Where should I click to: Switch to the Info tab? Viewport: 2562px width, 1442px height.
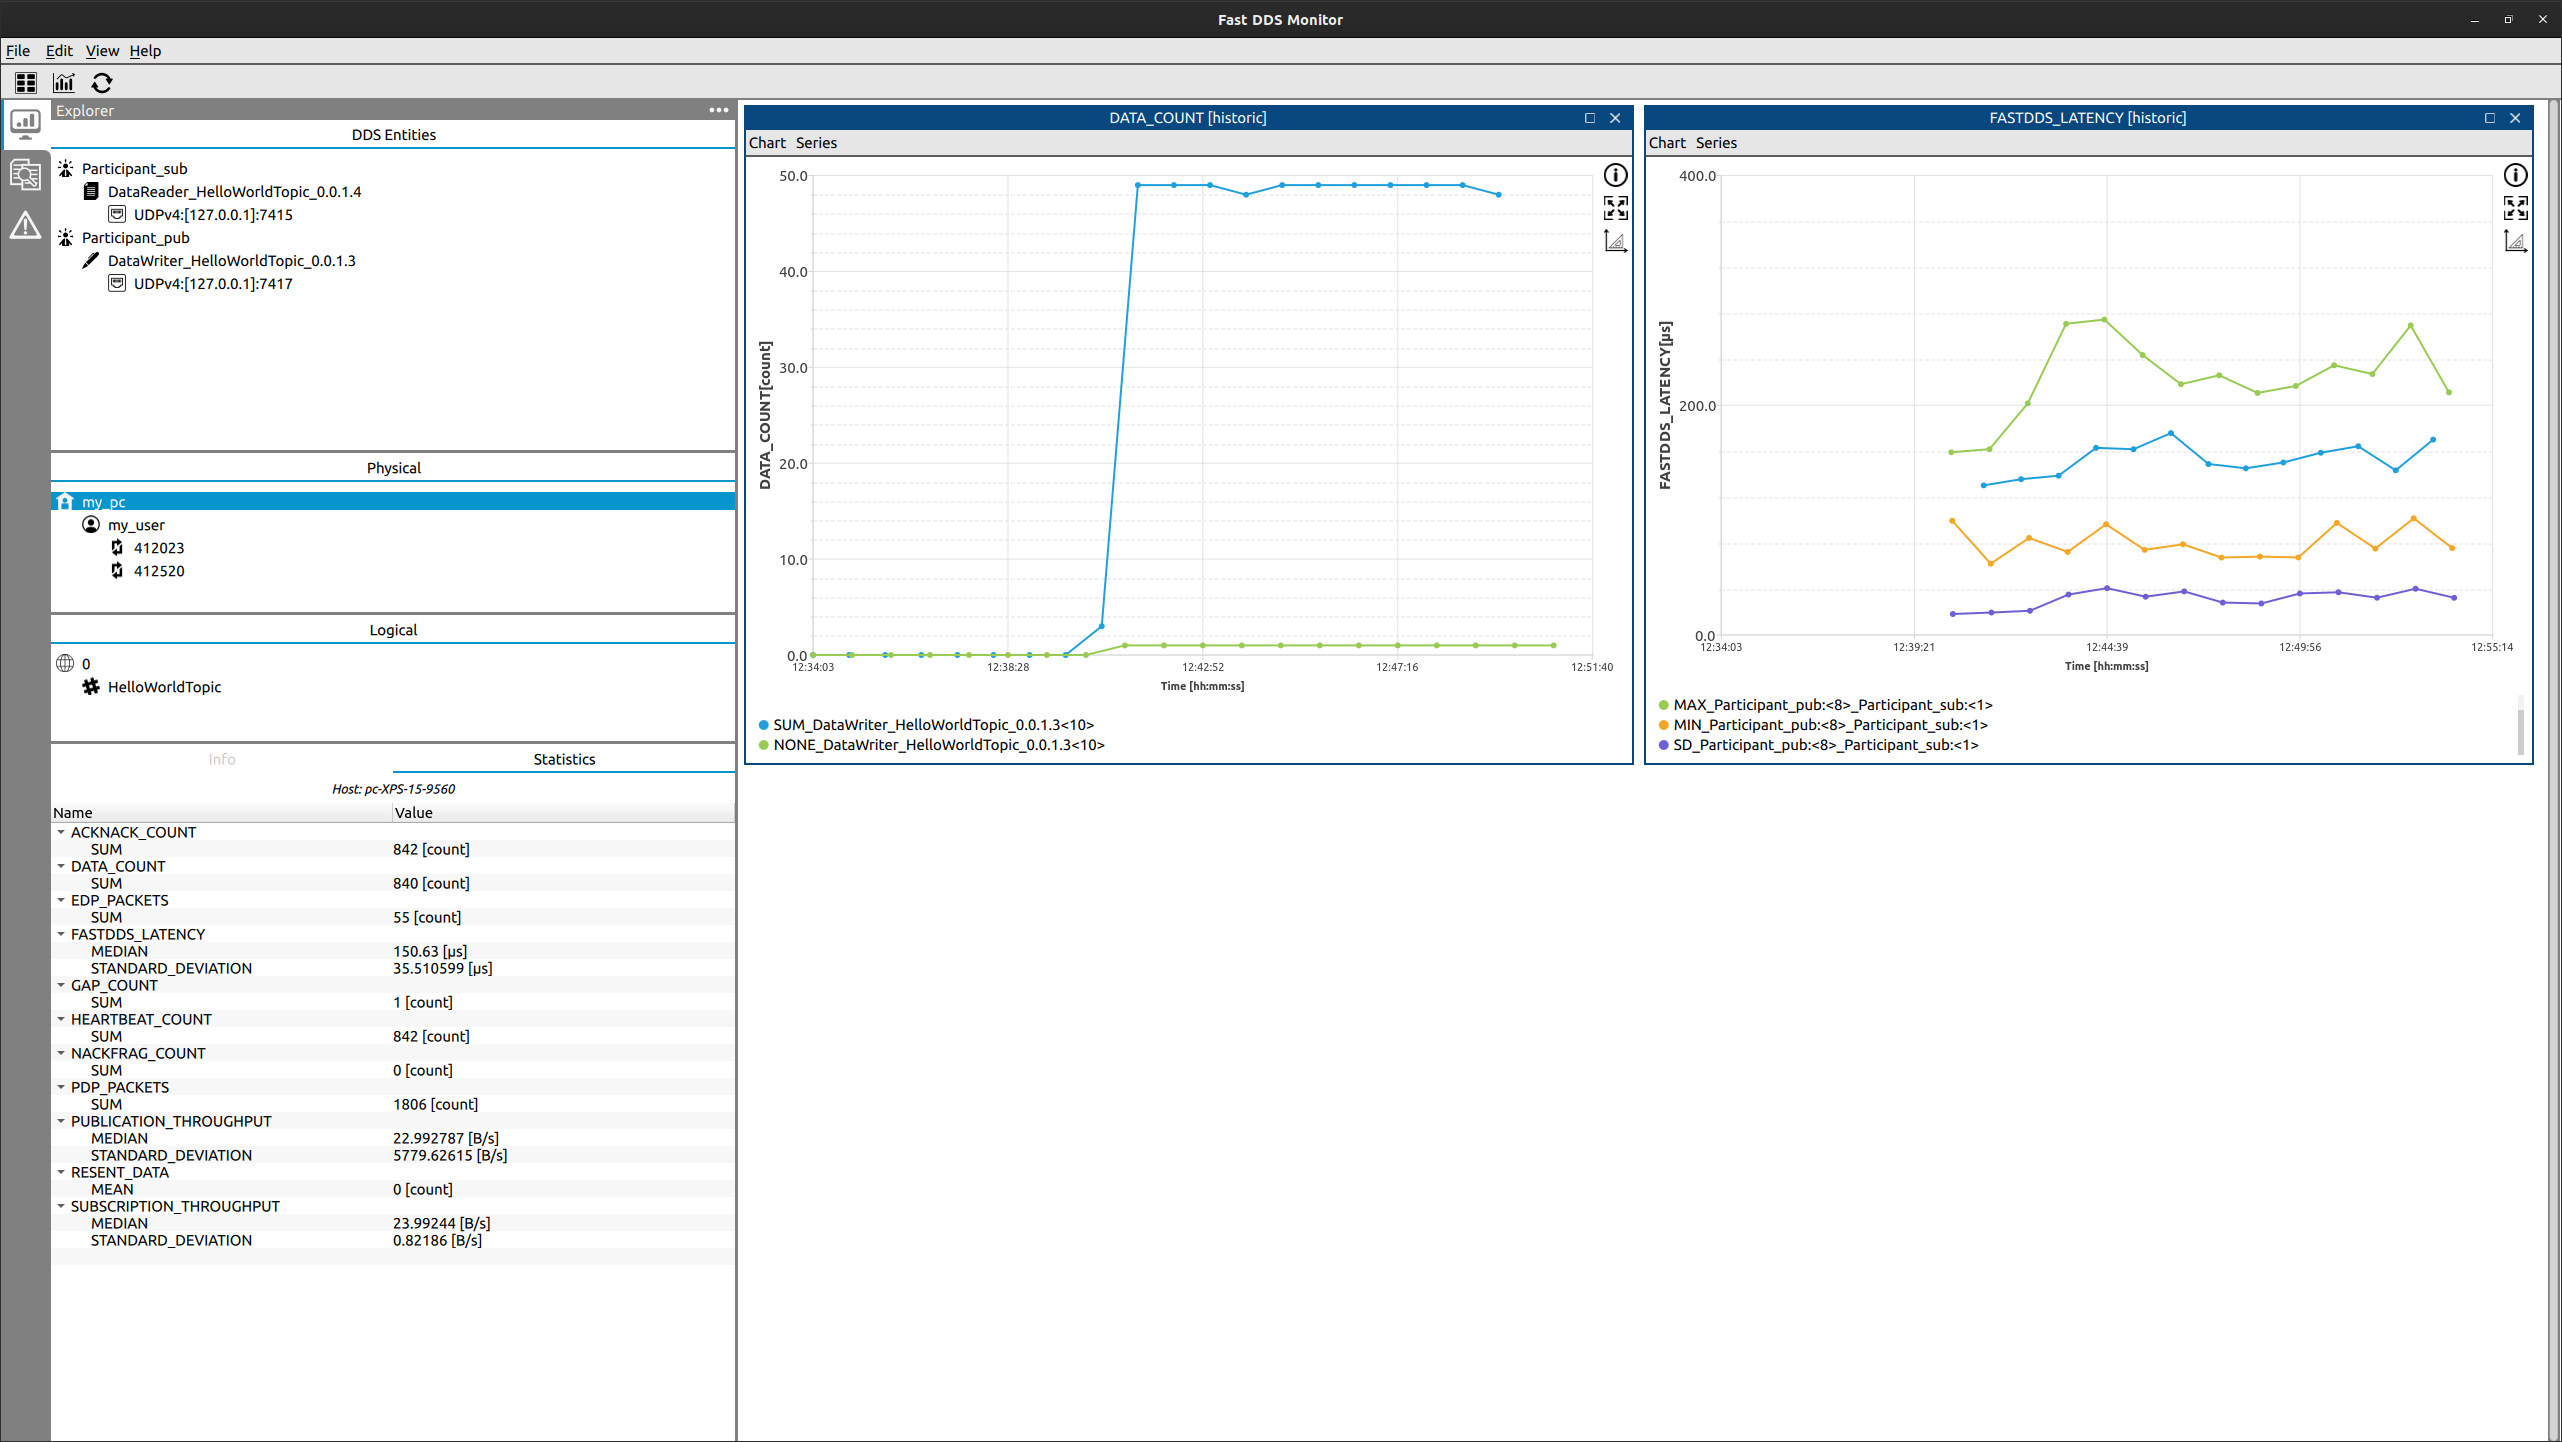tap(222, 759)
